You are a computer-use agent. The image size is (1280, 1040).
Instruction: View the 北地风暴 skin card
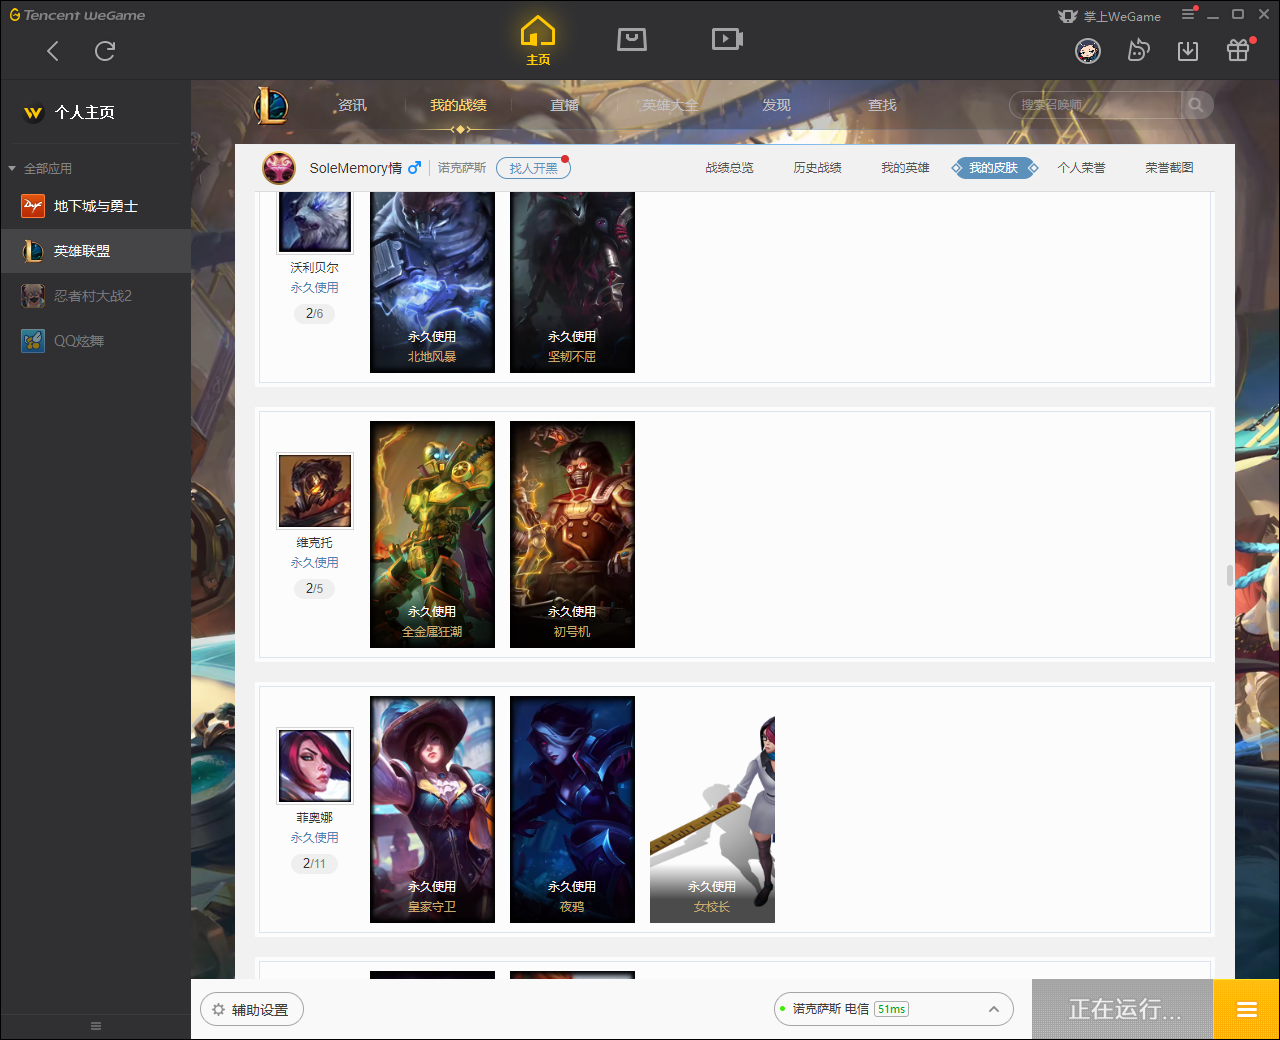[432, 282]
